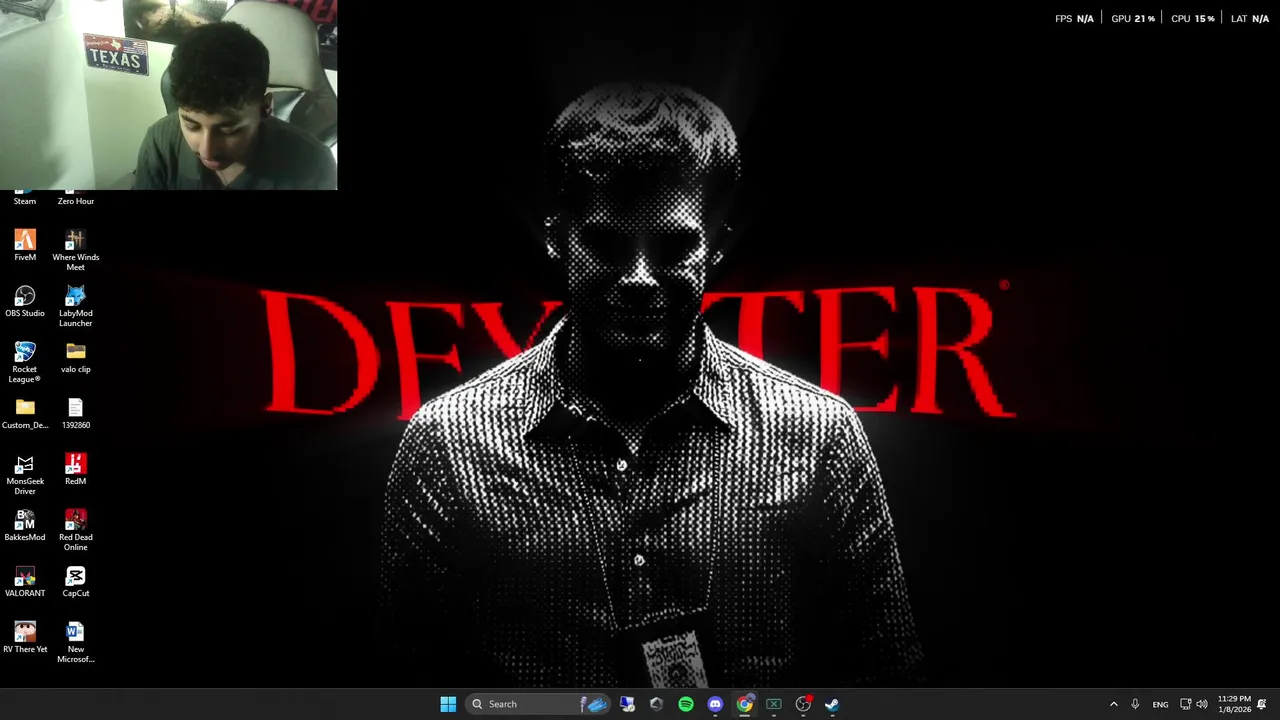This screenshot has width=1280, height=720.
Task: Open the LabyMod Launcher shortcut
Action: click(76, 307)
